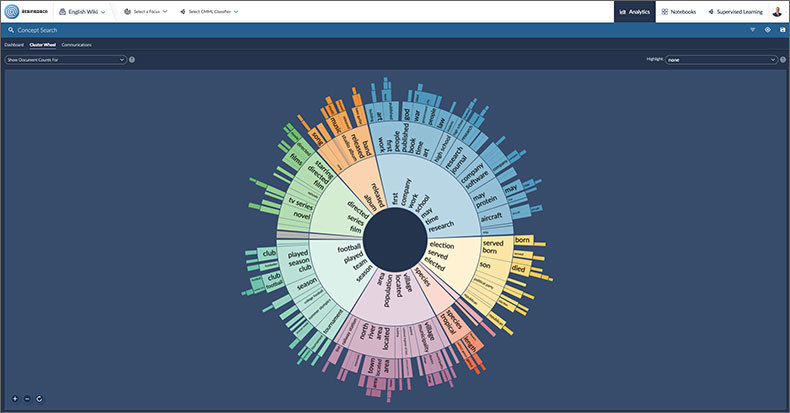
Task: Click the 'god' outer blue segment
Action: (x=406, y=113)
